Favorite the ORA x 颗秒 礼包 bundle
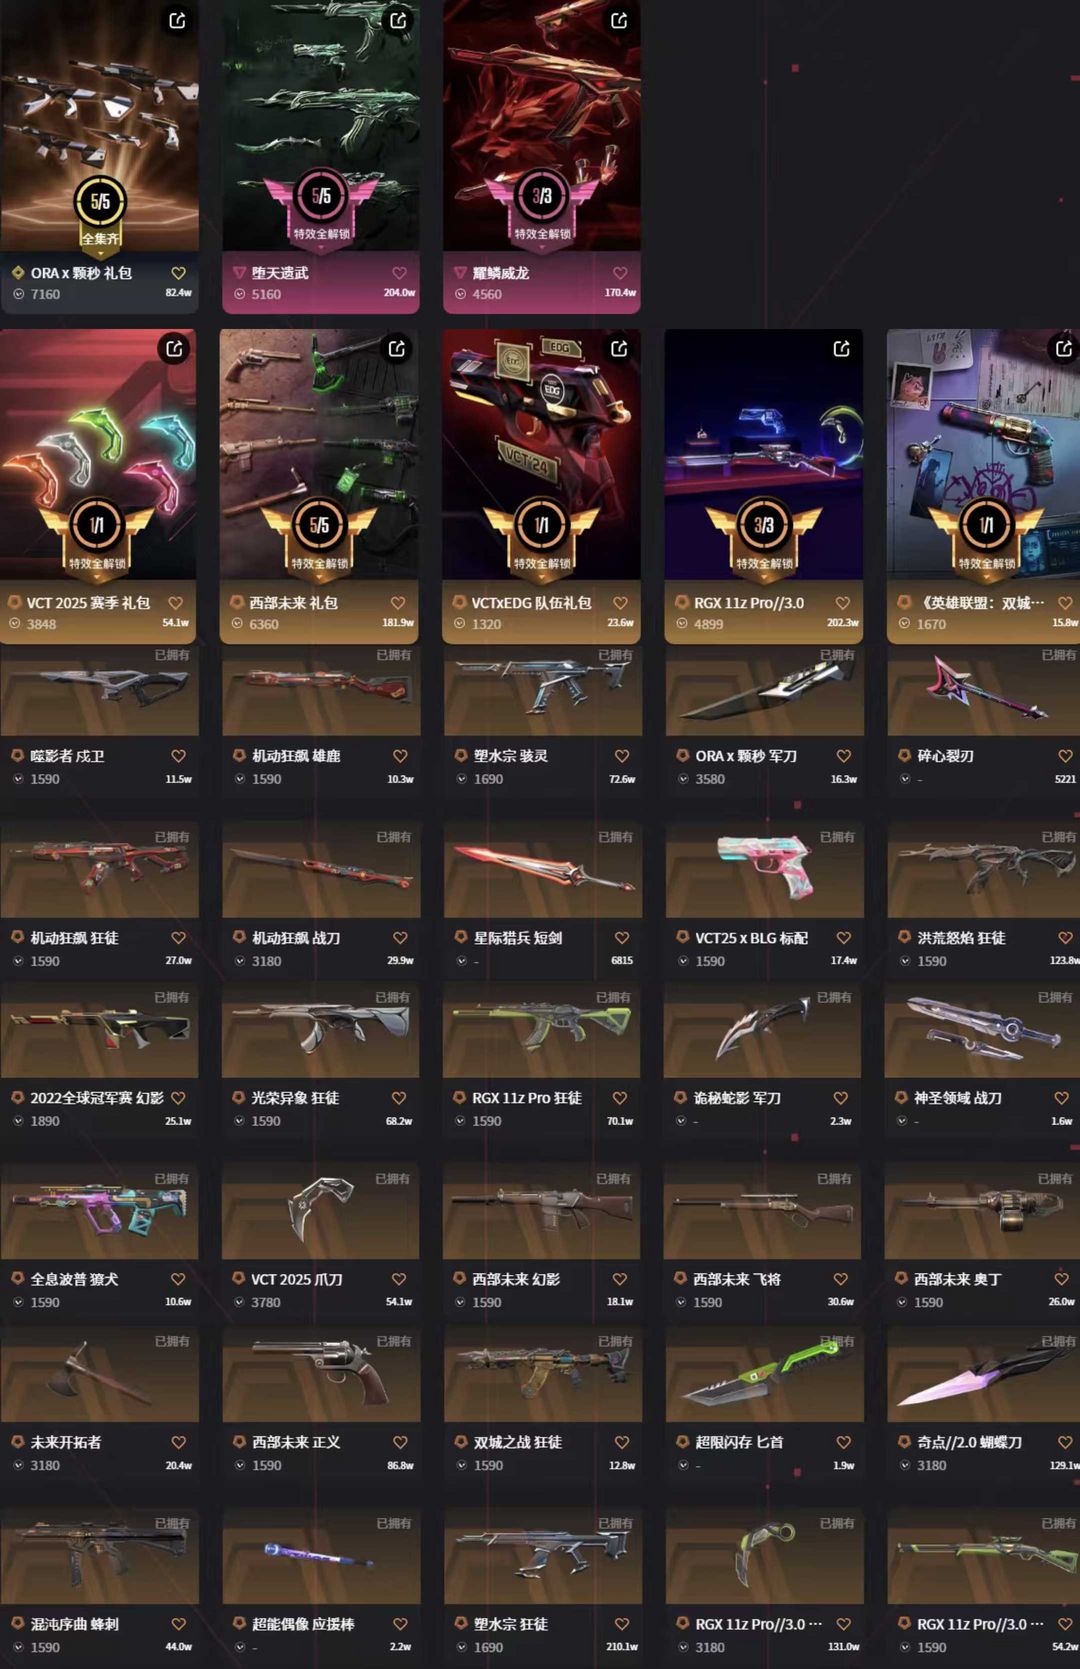The height and width of the screenshot is (1669, 1080). point(178,273)
